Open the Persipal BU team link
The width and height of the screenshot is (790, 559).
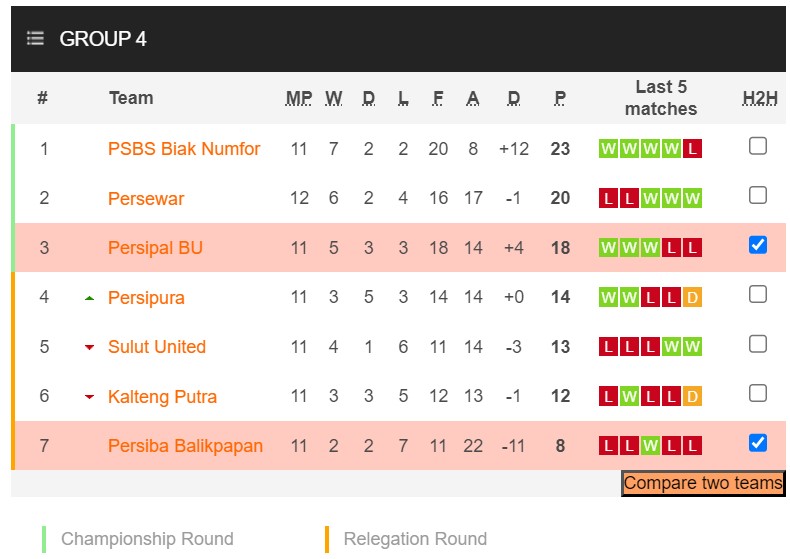pos(155,248)
